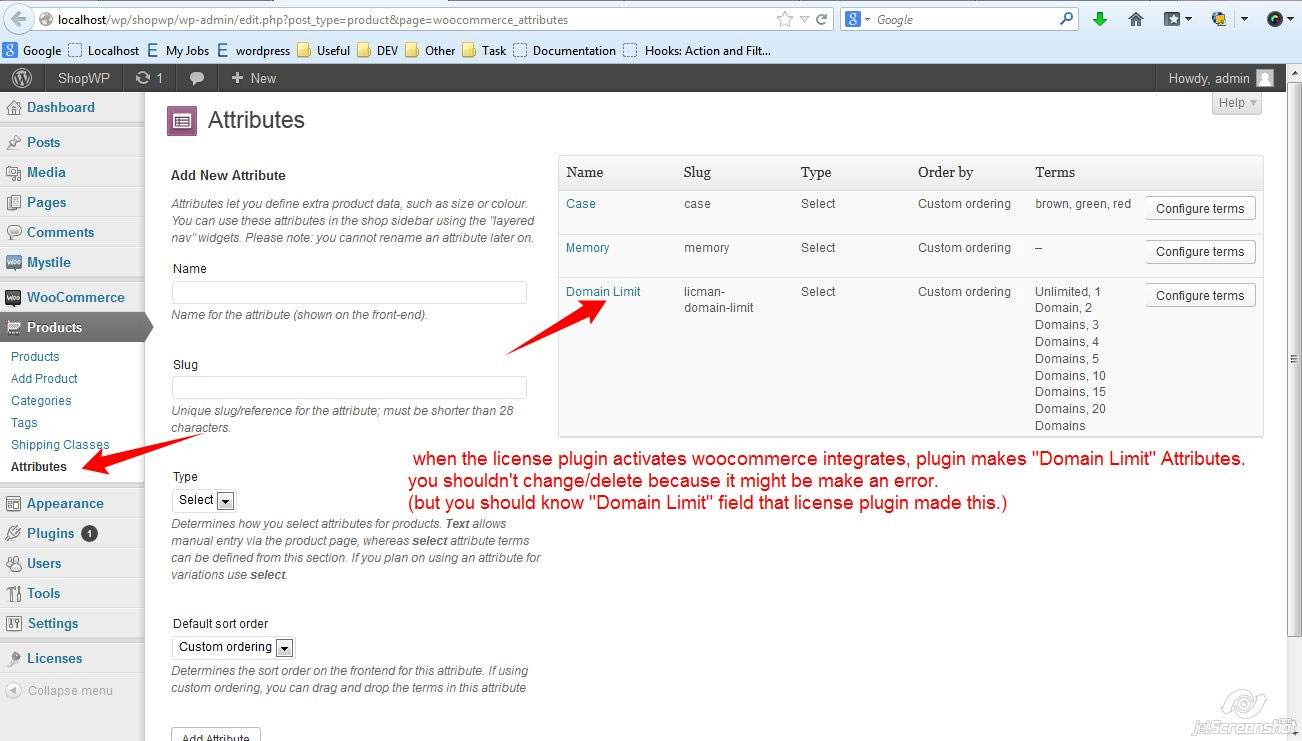
Task: Click the Users sidebar icon
Action: (x=14, y=563)
